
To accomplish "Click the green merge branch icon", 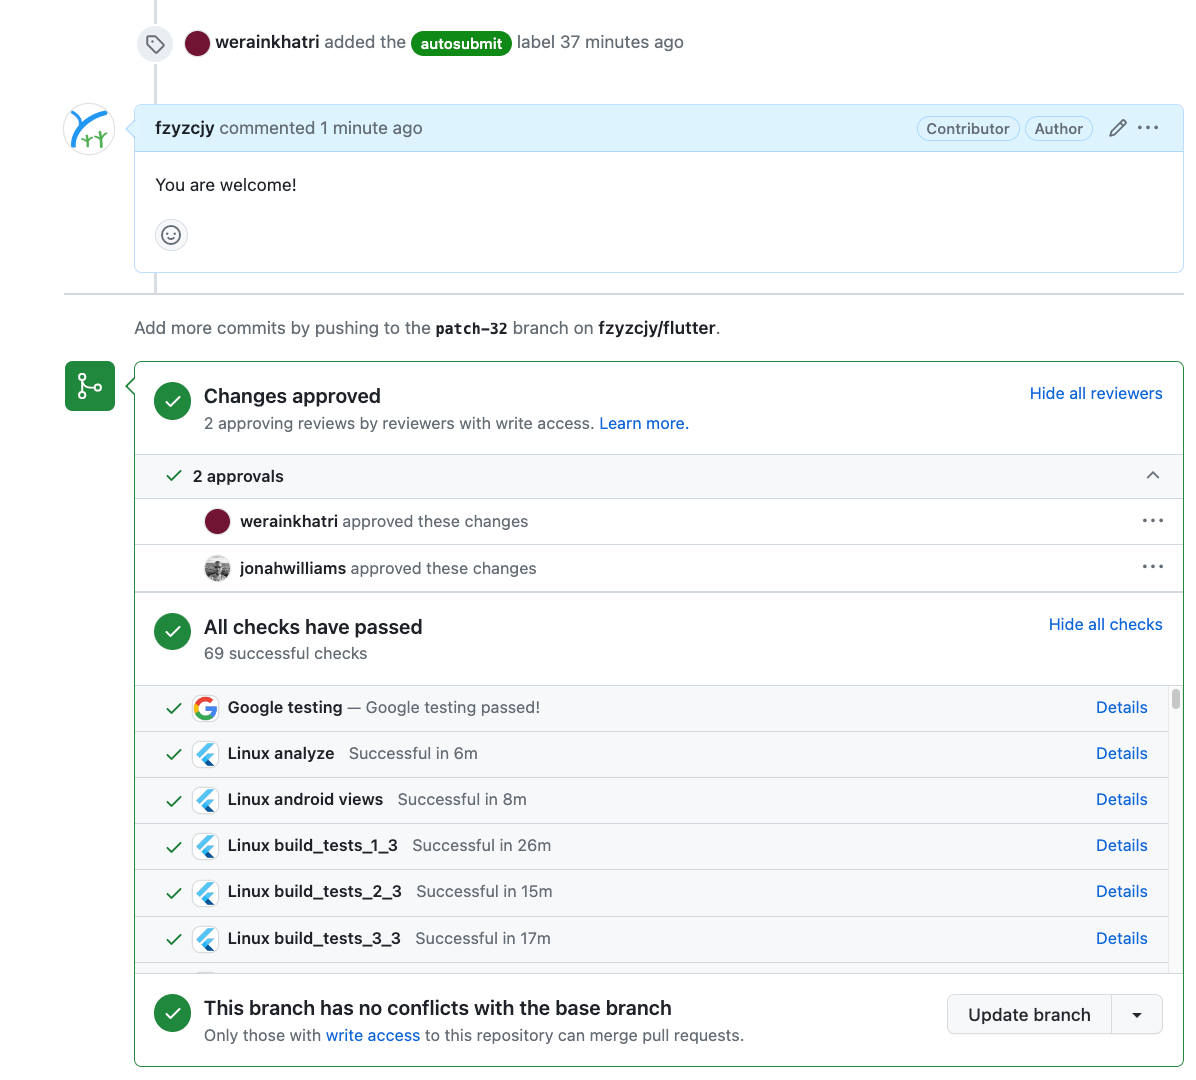I will pyautogui.click(x=90, y=386).
